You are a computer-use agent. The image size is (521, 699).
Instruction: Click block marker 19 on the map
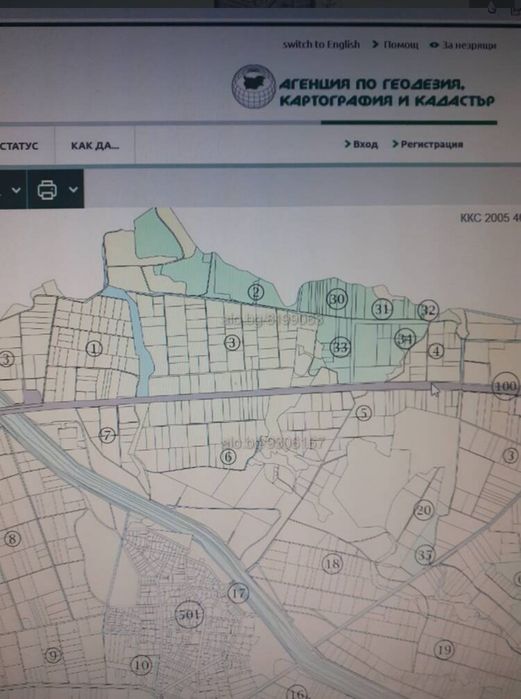click(x=444, y=650)
